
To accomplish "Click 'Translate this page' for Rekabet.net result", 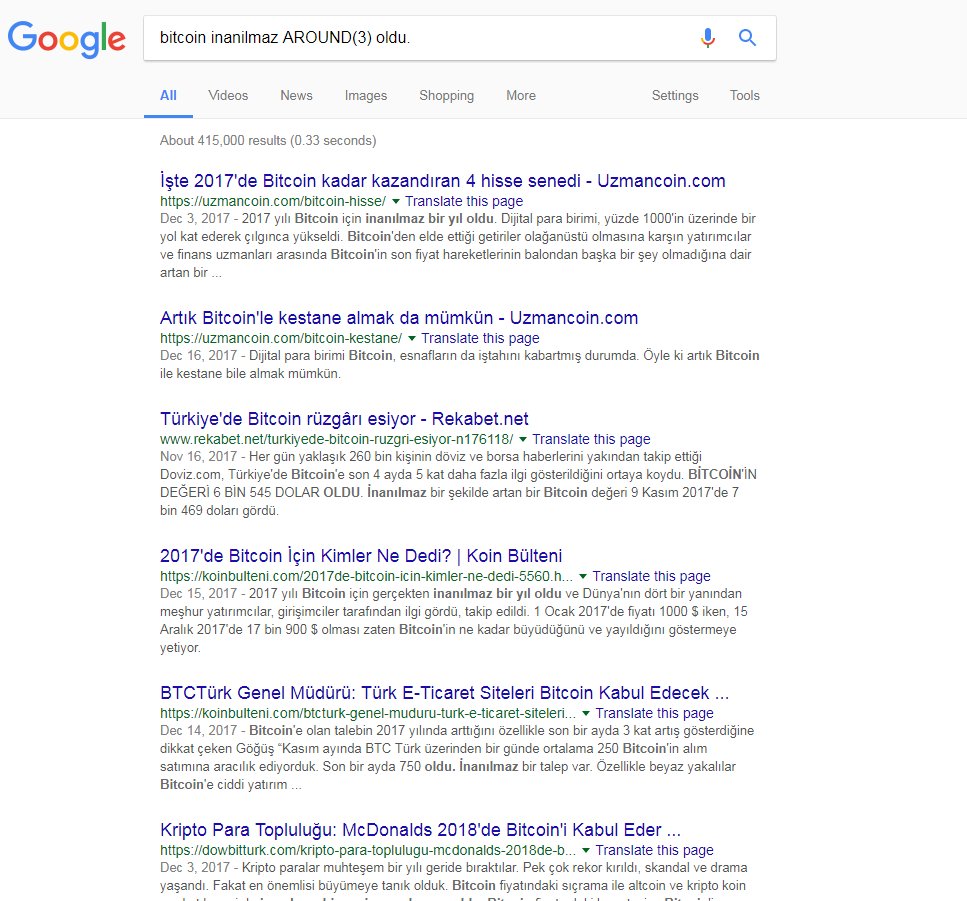I will click(x=591, y=439).
